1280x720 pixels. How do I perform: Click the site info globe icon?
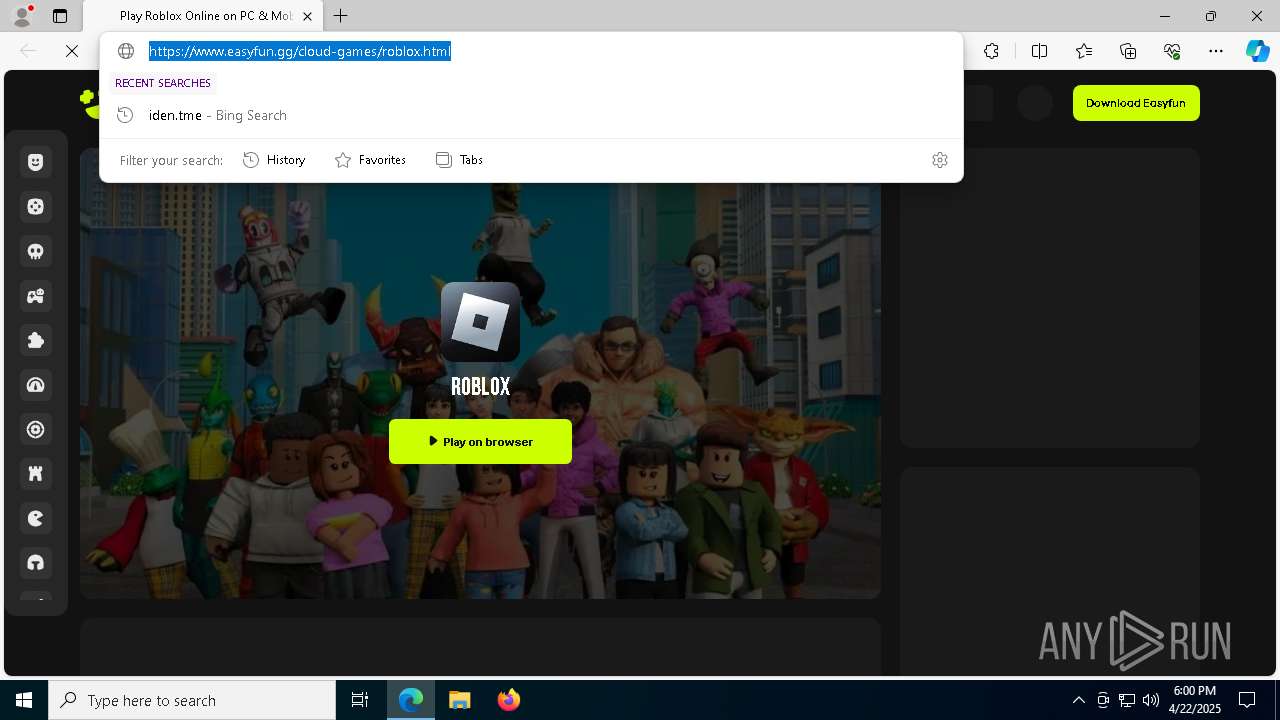[x=126, y=51]
